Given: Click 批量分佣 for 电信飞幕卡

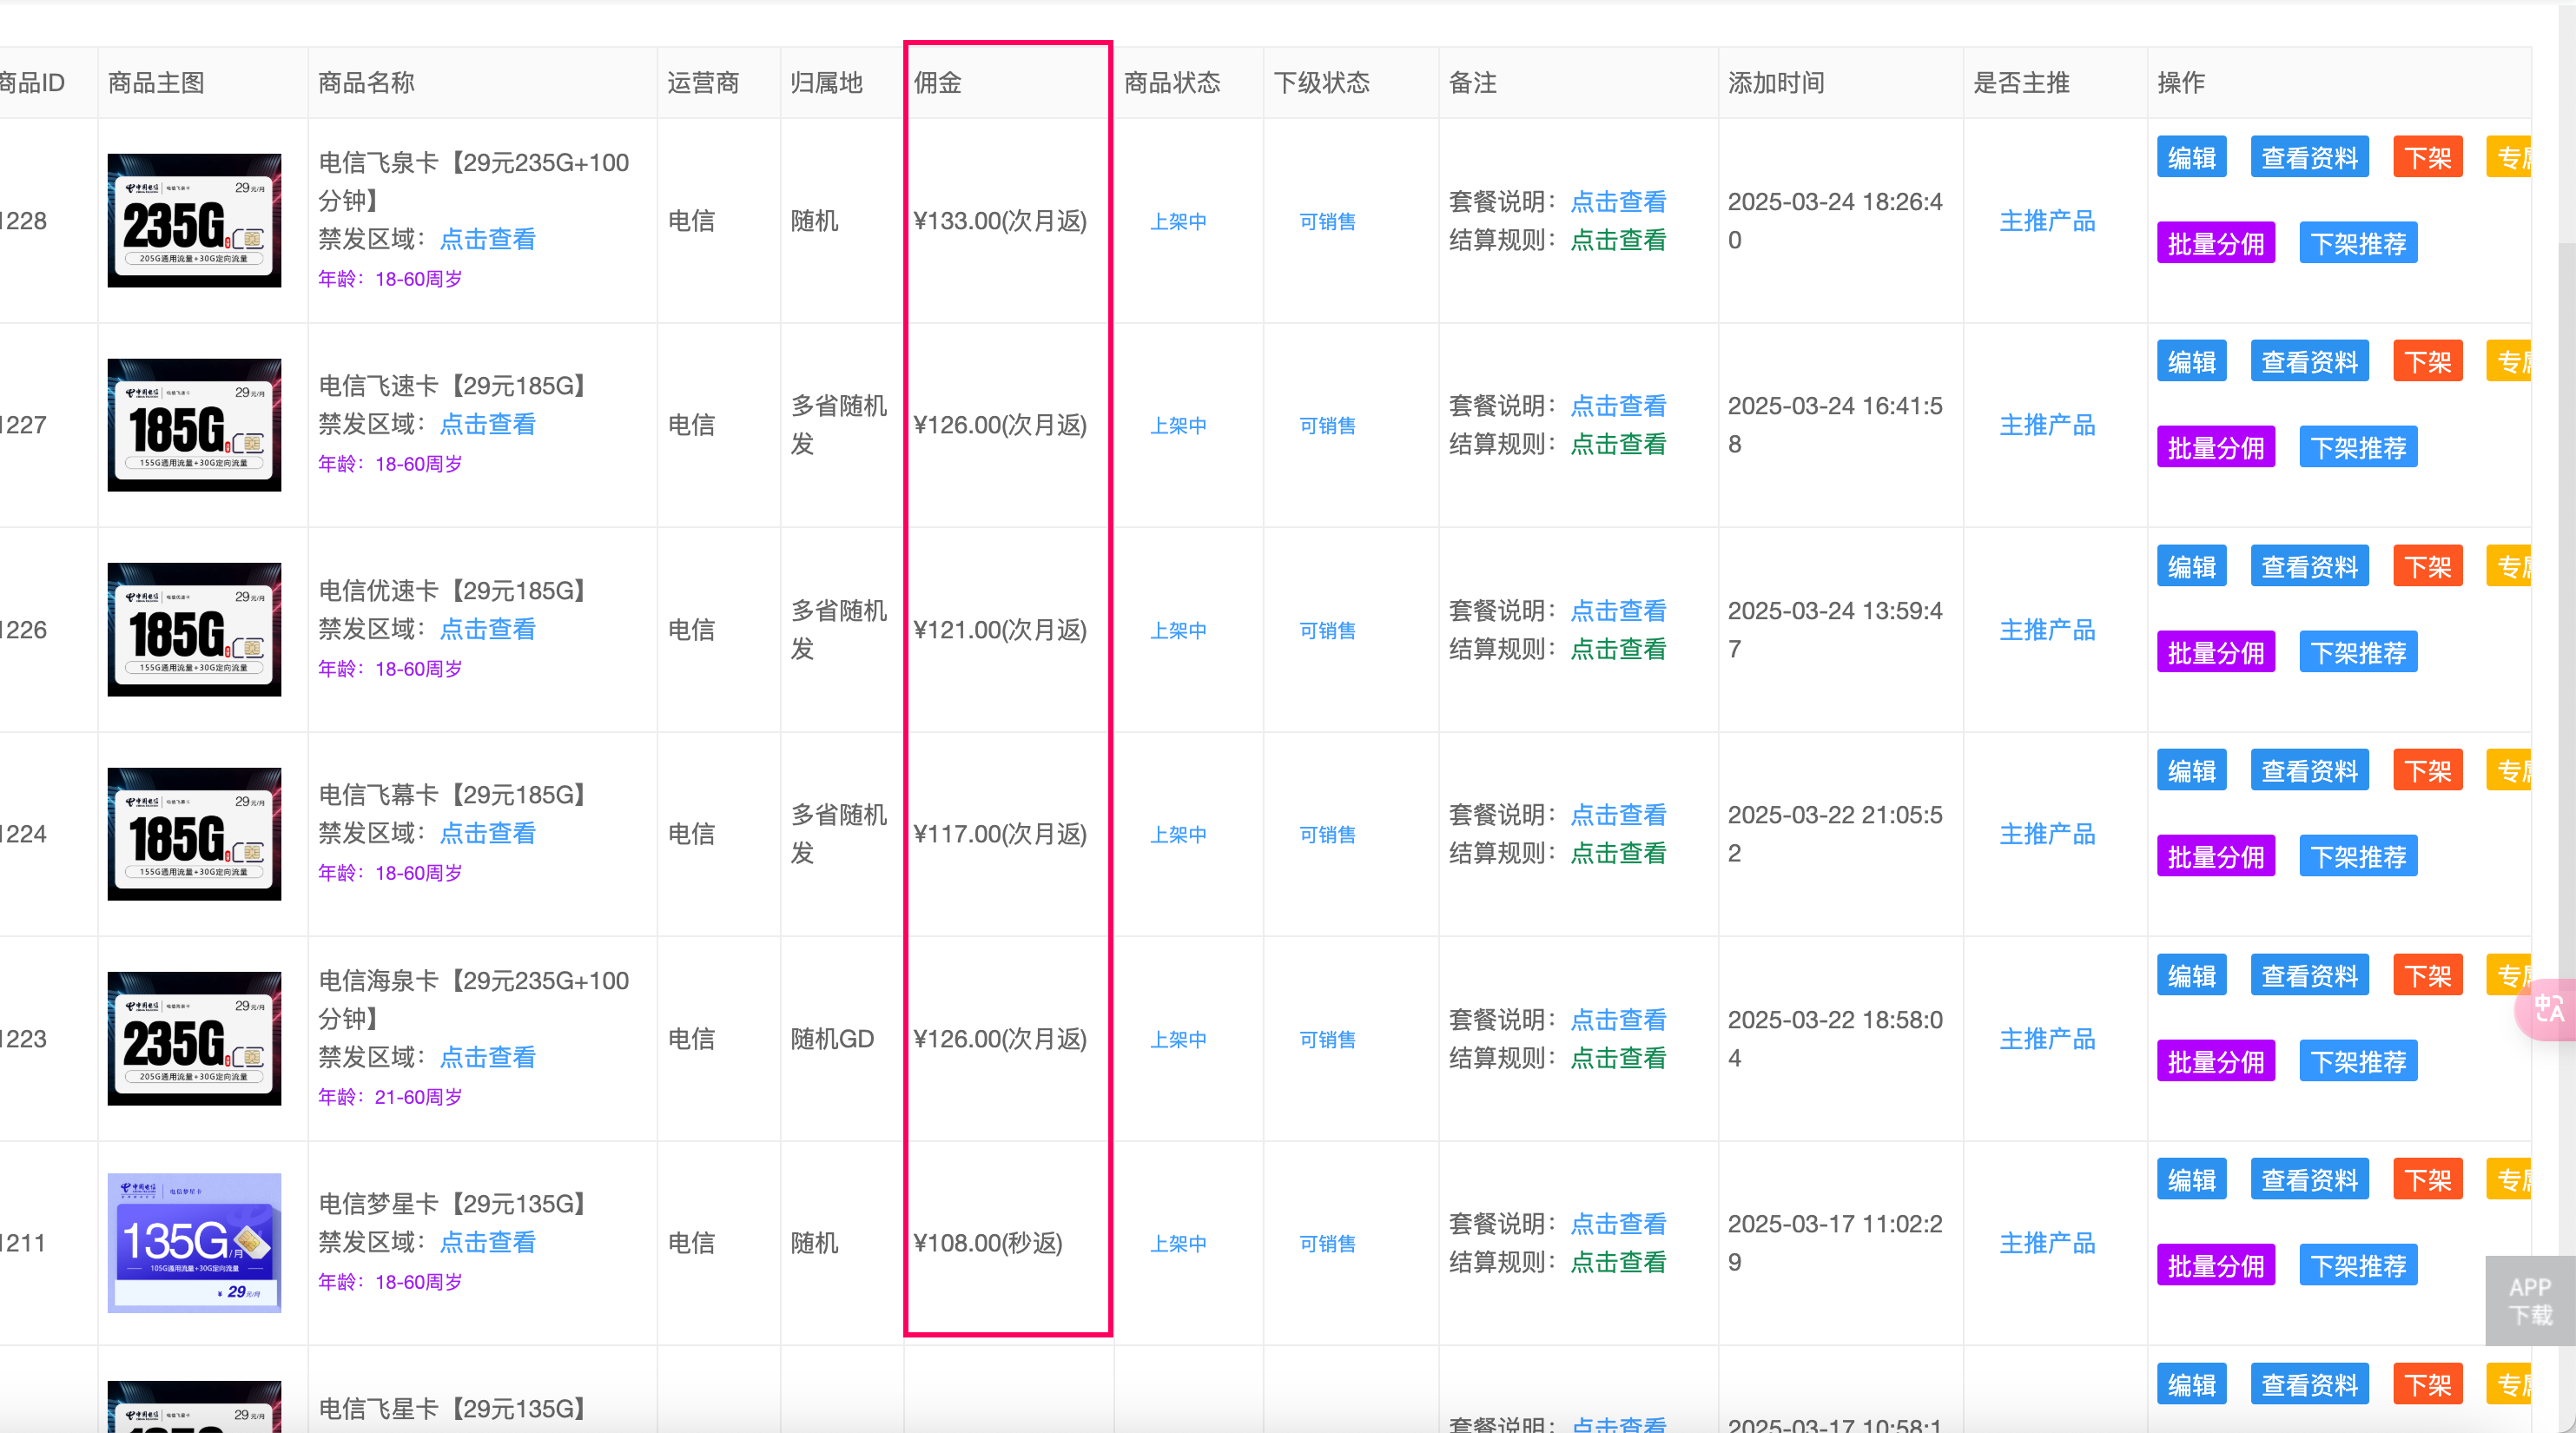Looking at the screenshot, I should (2215, 856).
